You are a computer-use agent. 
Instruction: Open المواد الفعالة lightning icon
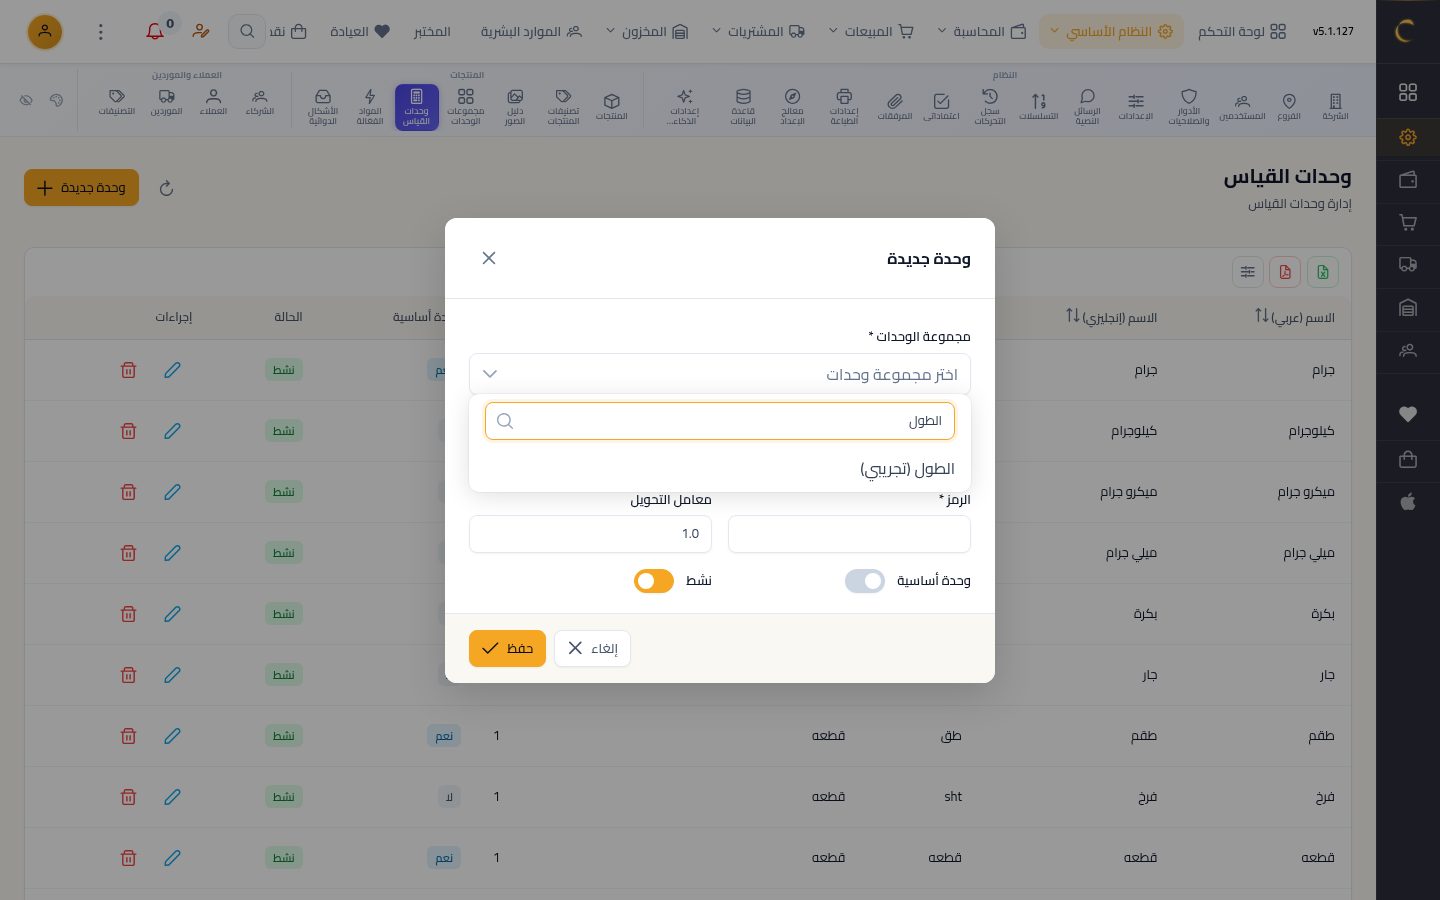click(x=370, y=108)
